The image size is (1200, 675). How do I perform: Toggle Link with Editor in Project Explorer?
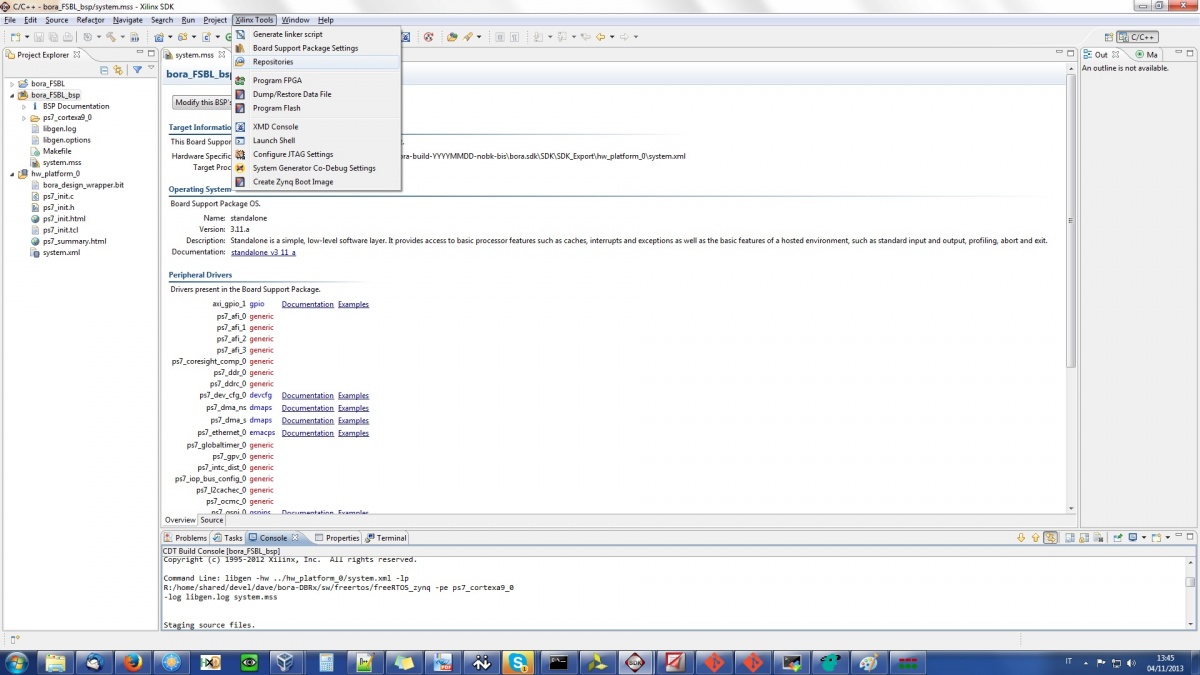118,70
